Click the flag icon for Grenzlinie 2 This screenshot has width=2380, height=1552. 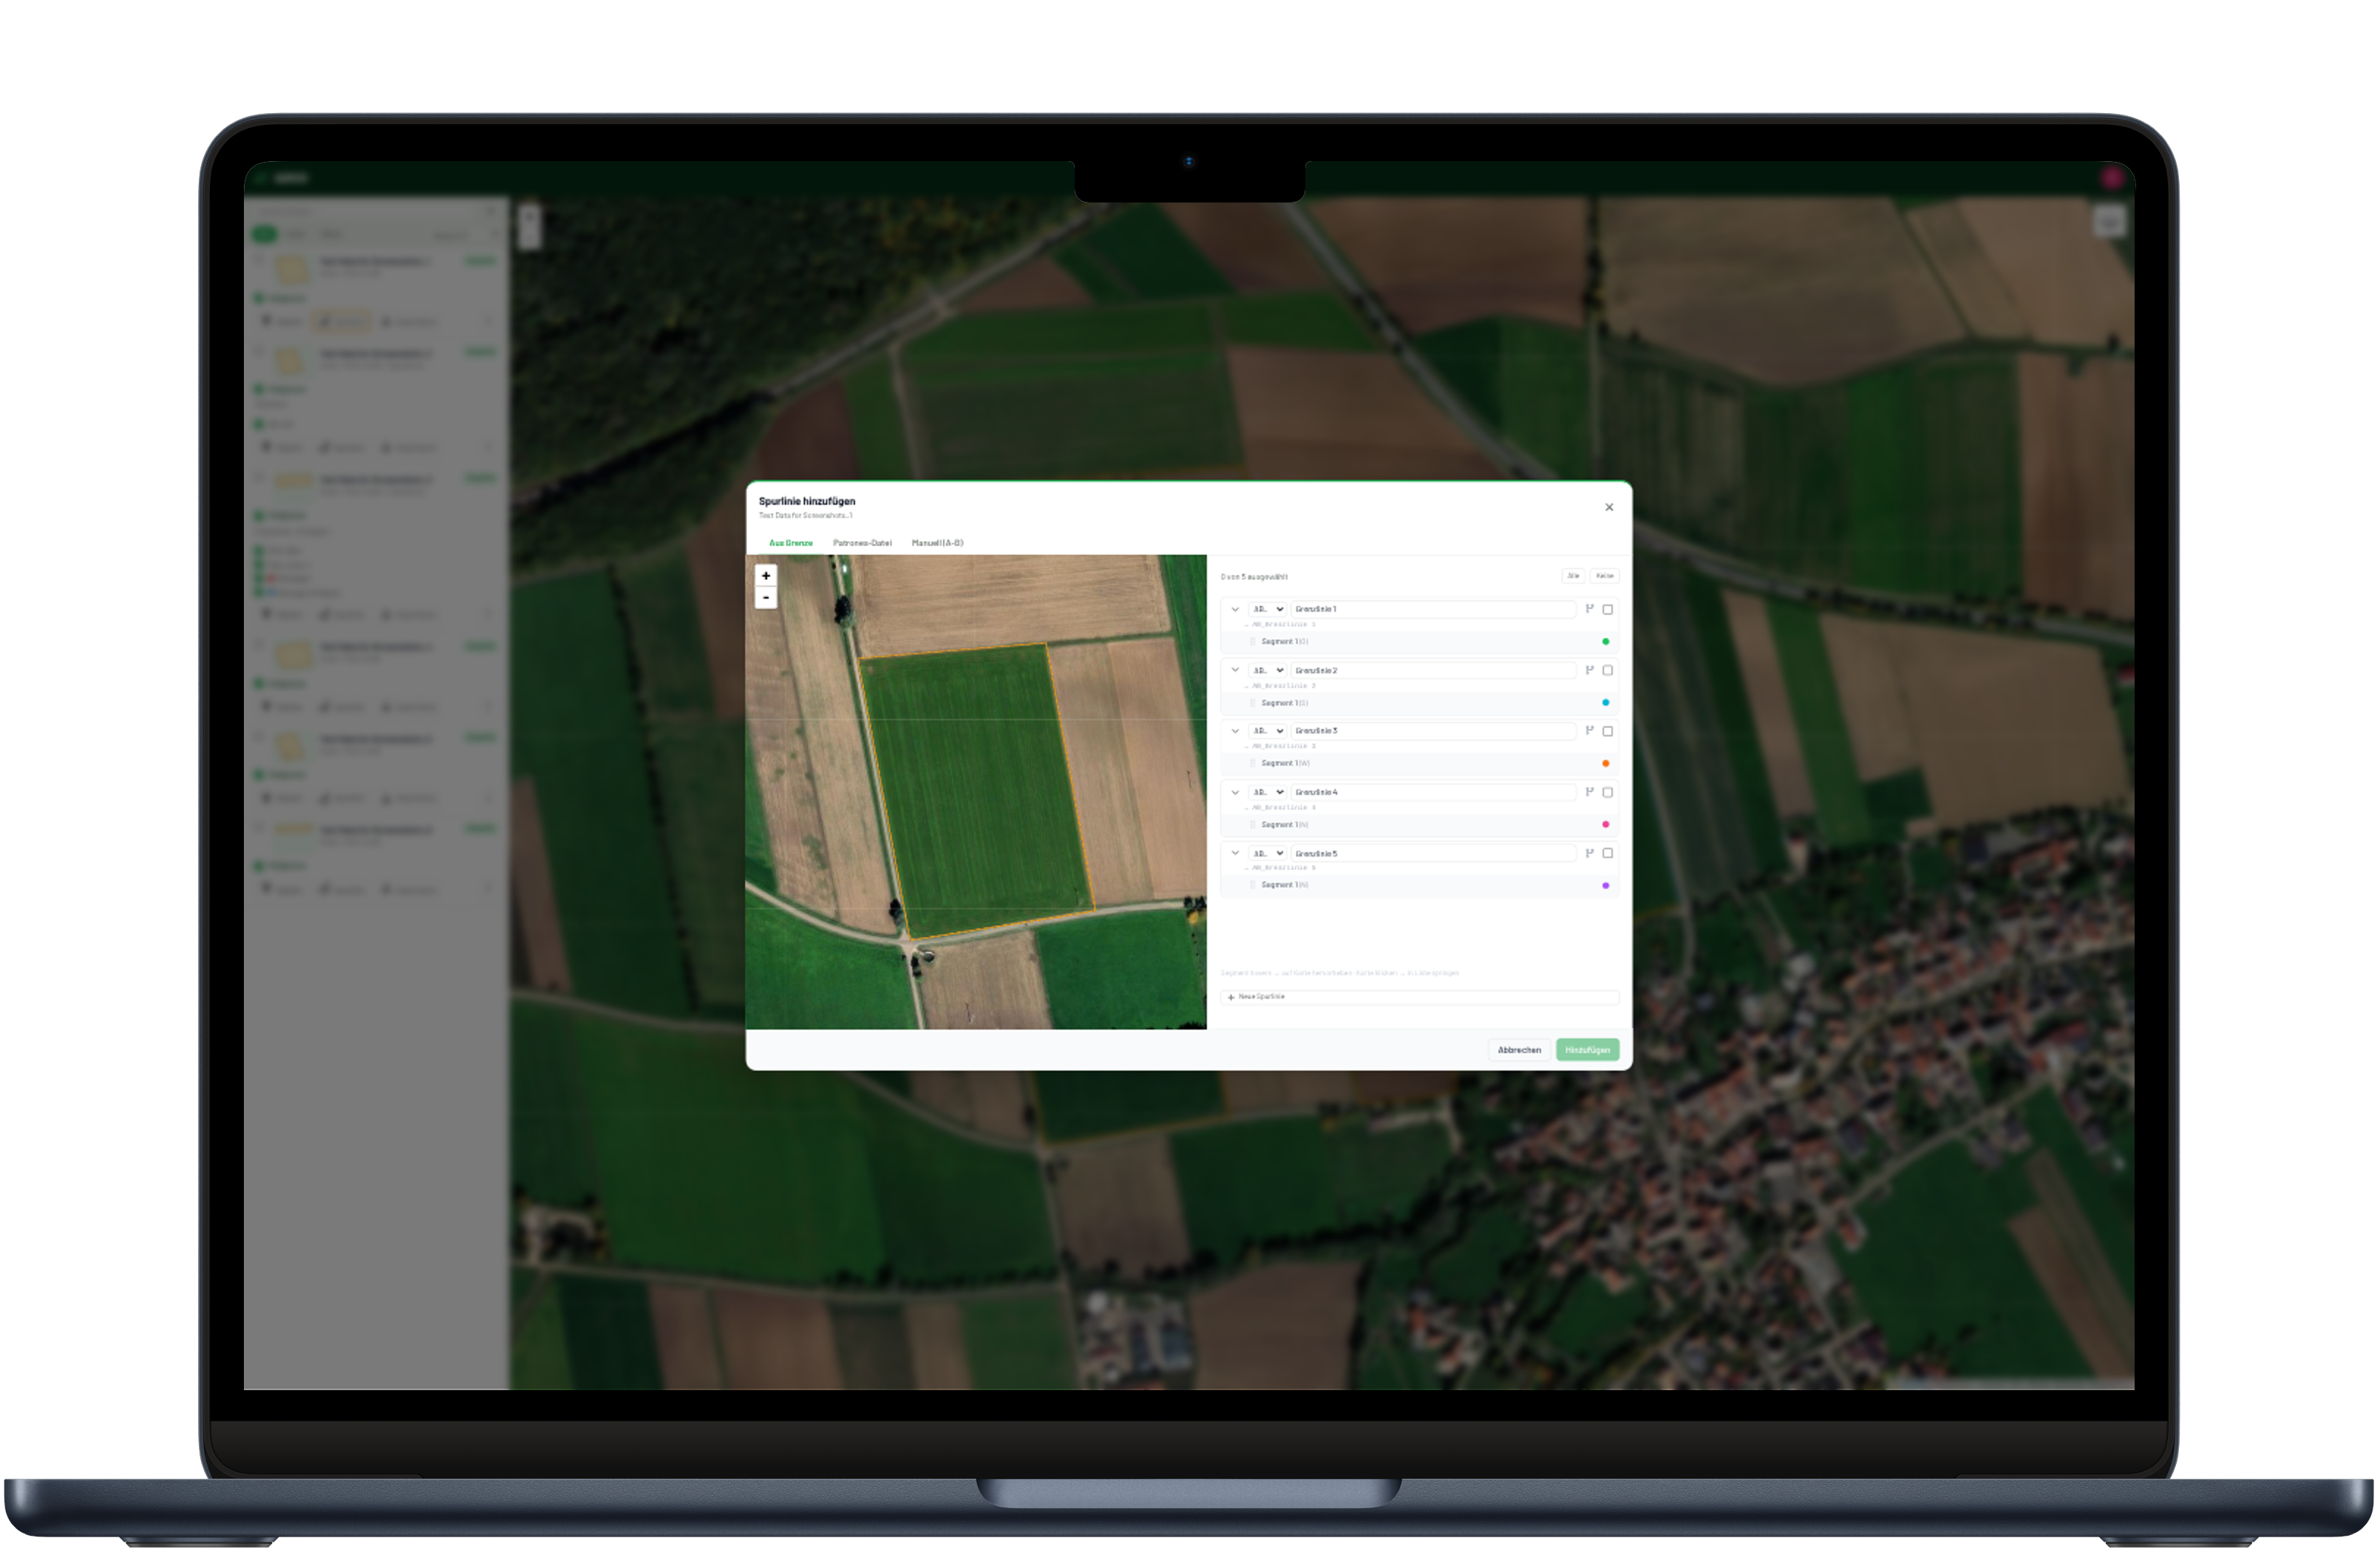point(1589,670)
